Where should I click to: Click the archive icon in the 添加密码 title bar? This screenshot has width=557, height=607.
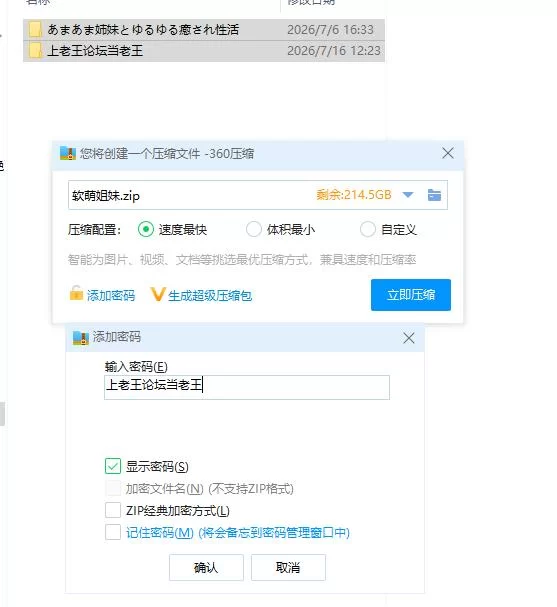(x=81, y=338)
